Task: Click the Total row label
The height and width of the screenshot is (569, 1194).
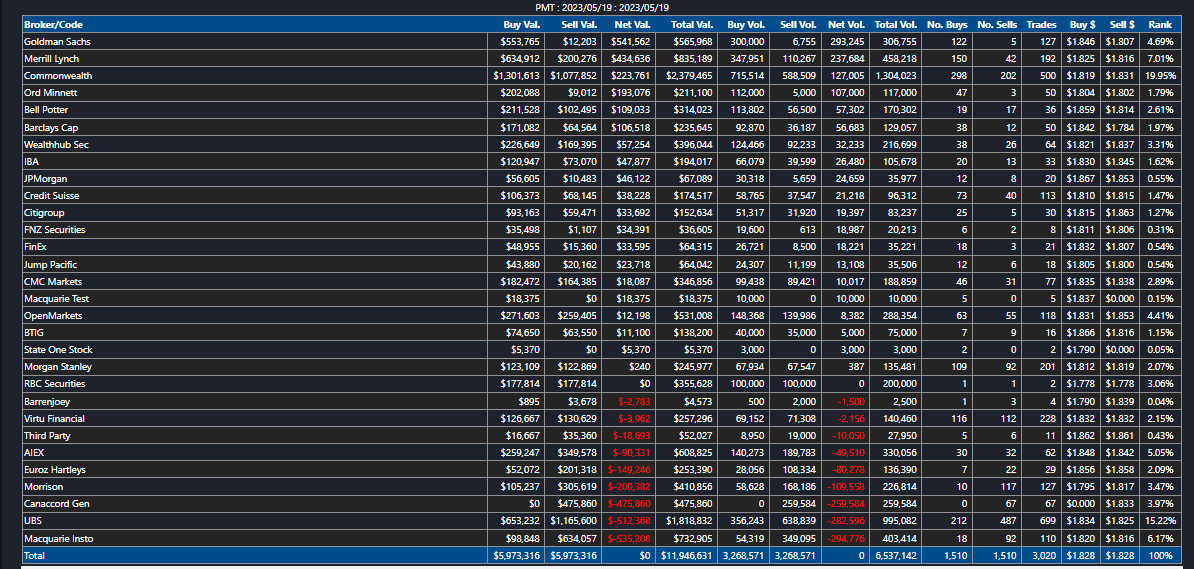Action: 35,556
